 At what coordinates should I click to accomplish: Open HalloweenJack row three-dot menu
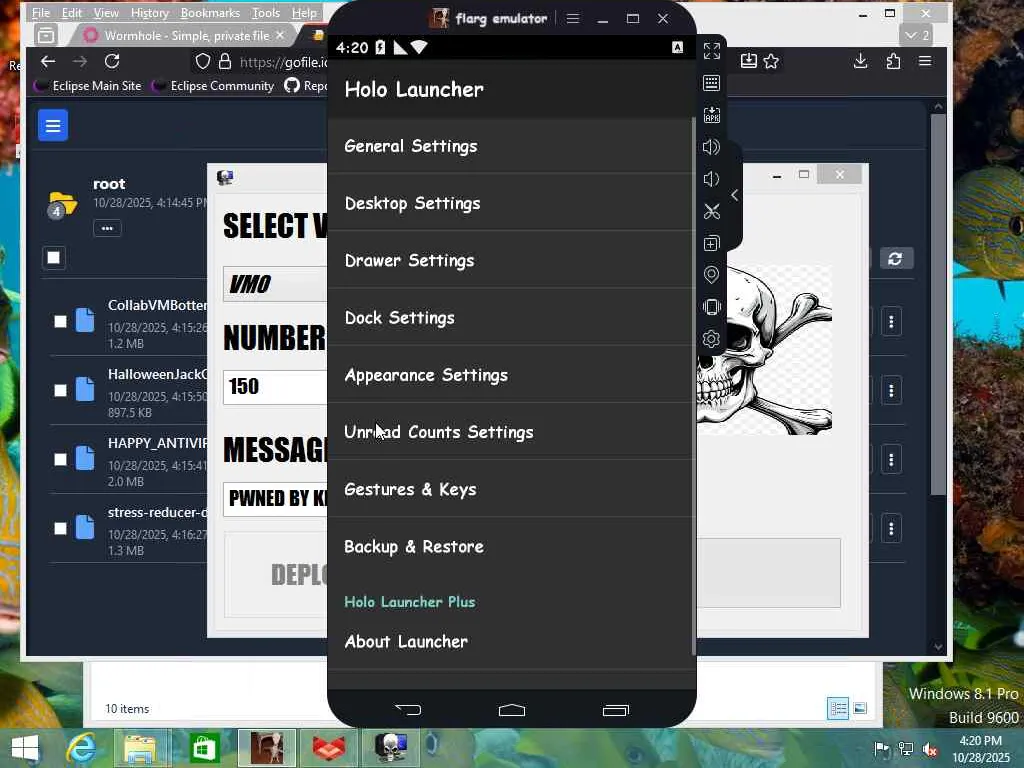click(x=891, y=391)
